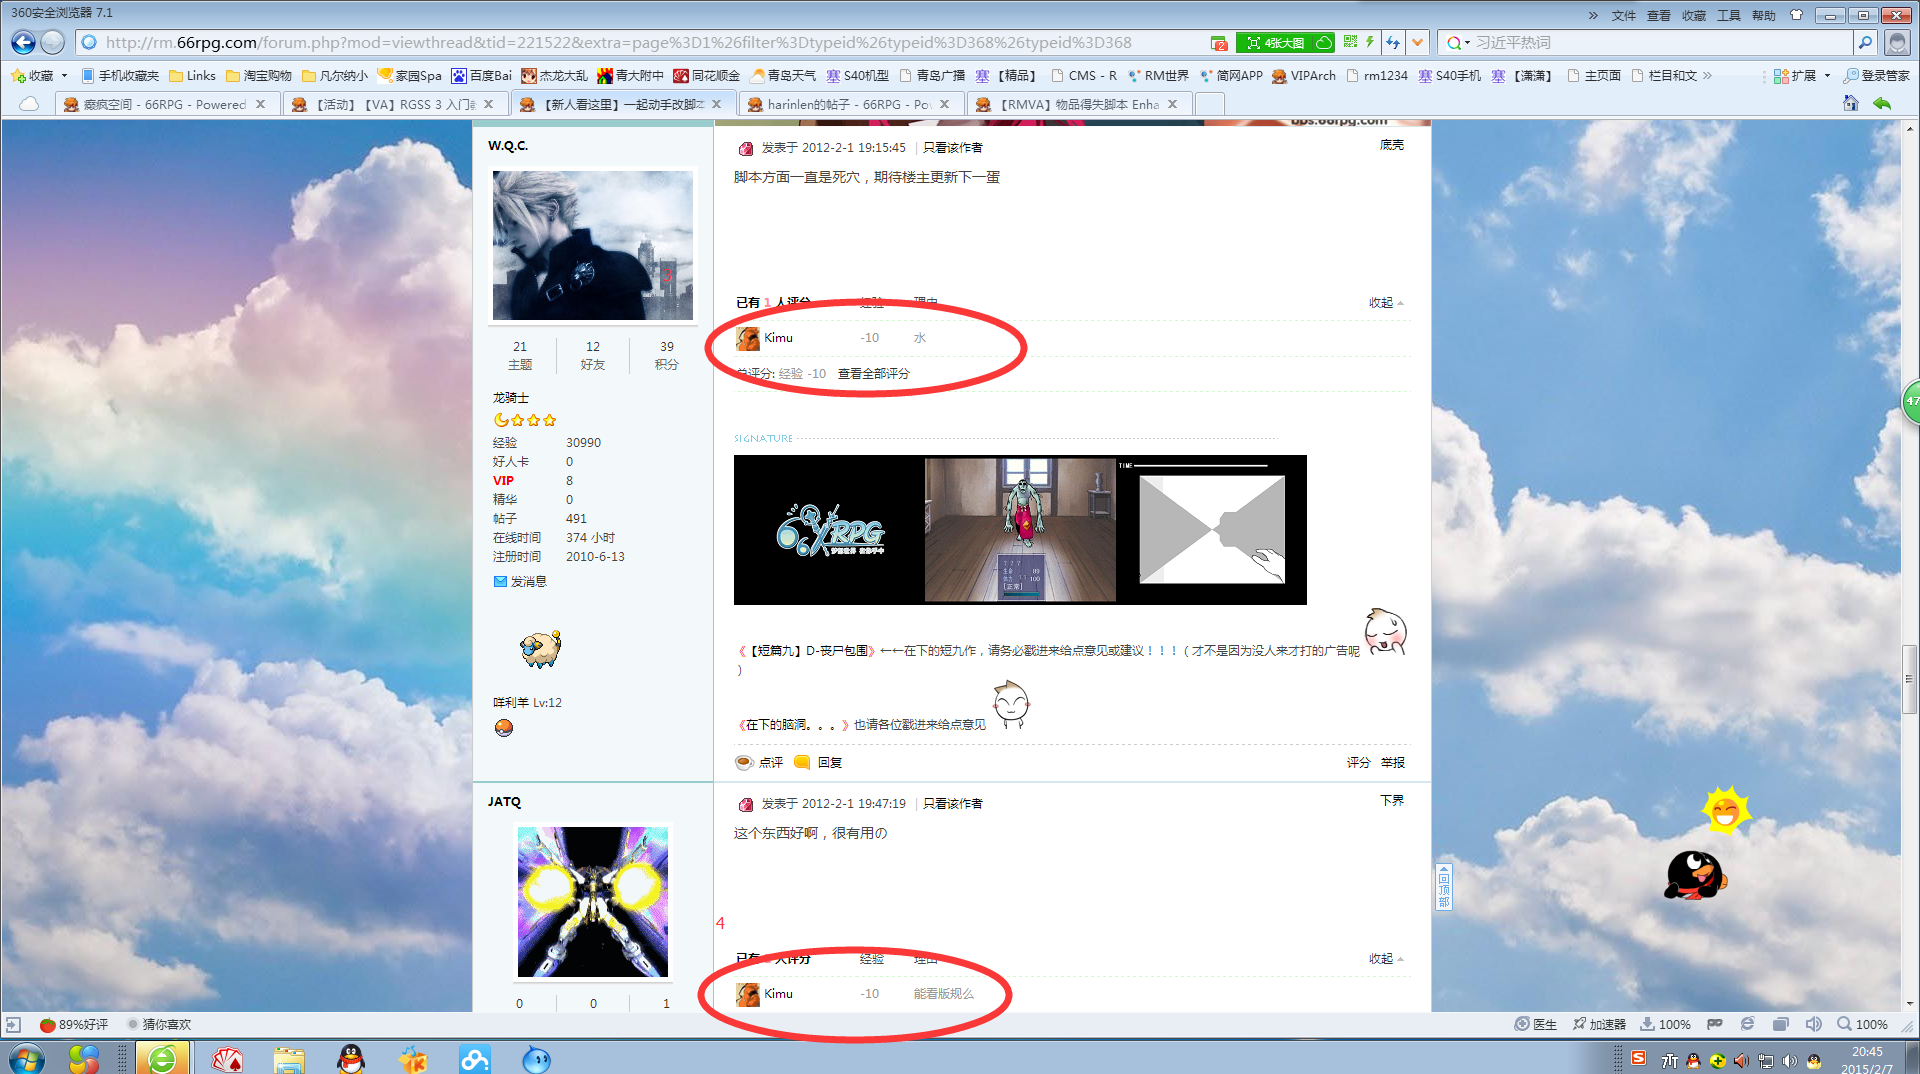
Task: Click 只看该作者 on the 19:15:45 post
Action: click(952, 147)
